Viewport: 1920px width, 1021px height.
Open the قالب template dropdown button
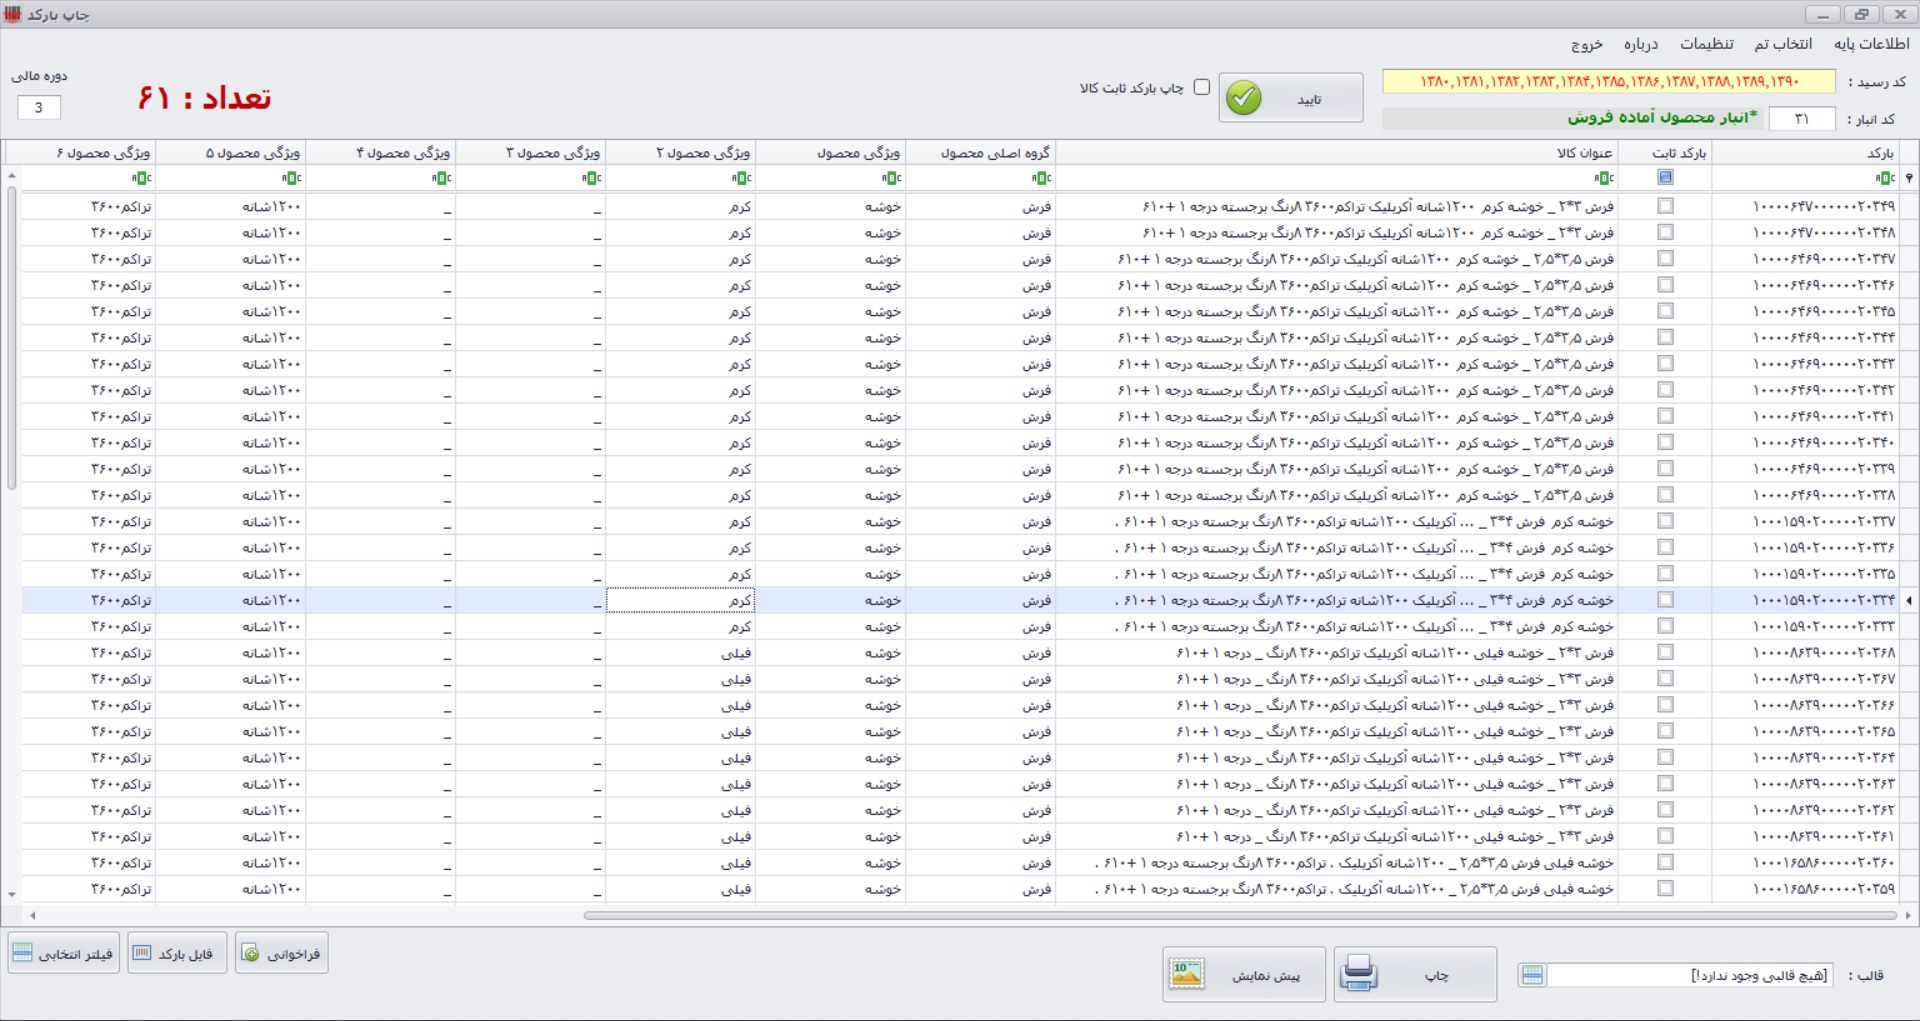(1532, 975)
